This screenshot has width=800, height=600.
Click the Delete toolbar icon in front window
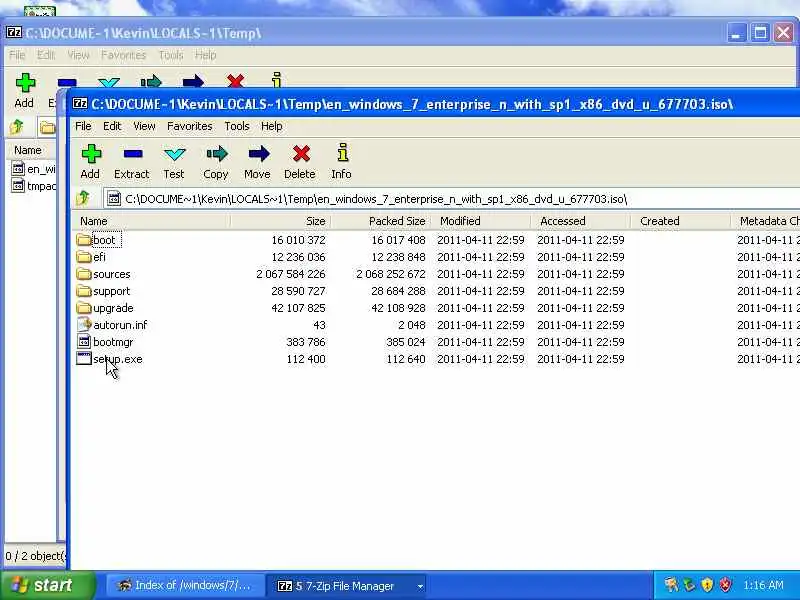[301, 154]
